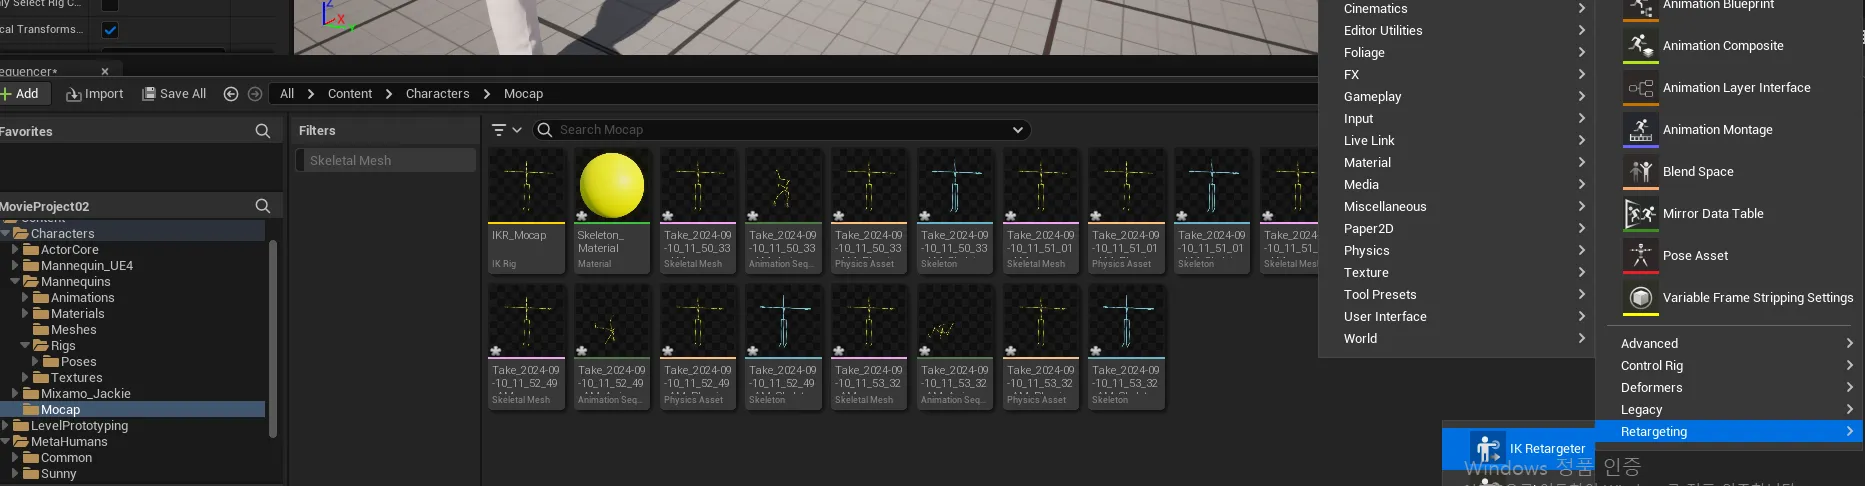Select Take 11_50_33 Animation Sequence asset
Image resolution: width=1865 pixels, height=486 pixels.
(x=783, y=211)
